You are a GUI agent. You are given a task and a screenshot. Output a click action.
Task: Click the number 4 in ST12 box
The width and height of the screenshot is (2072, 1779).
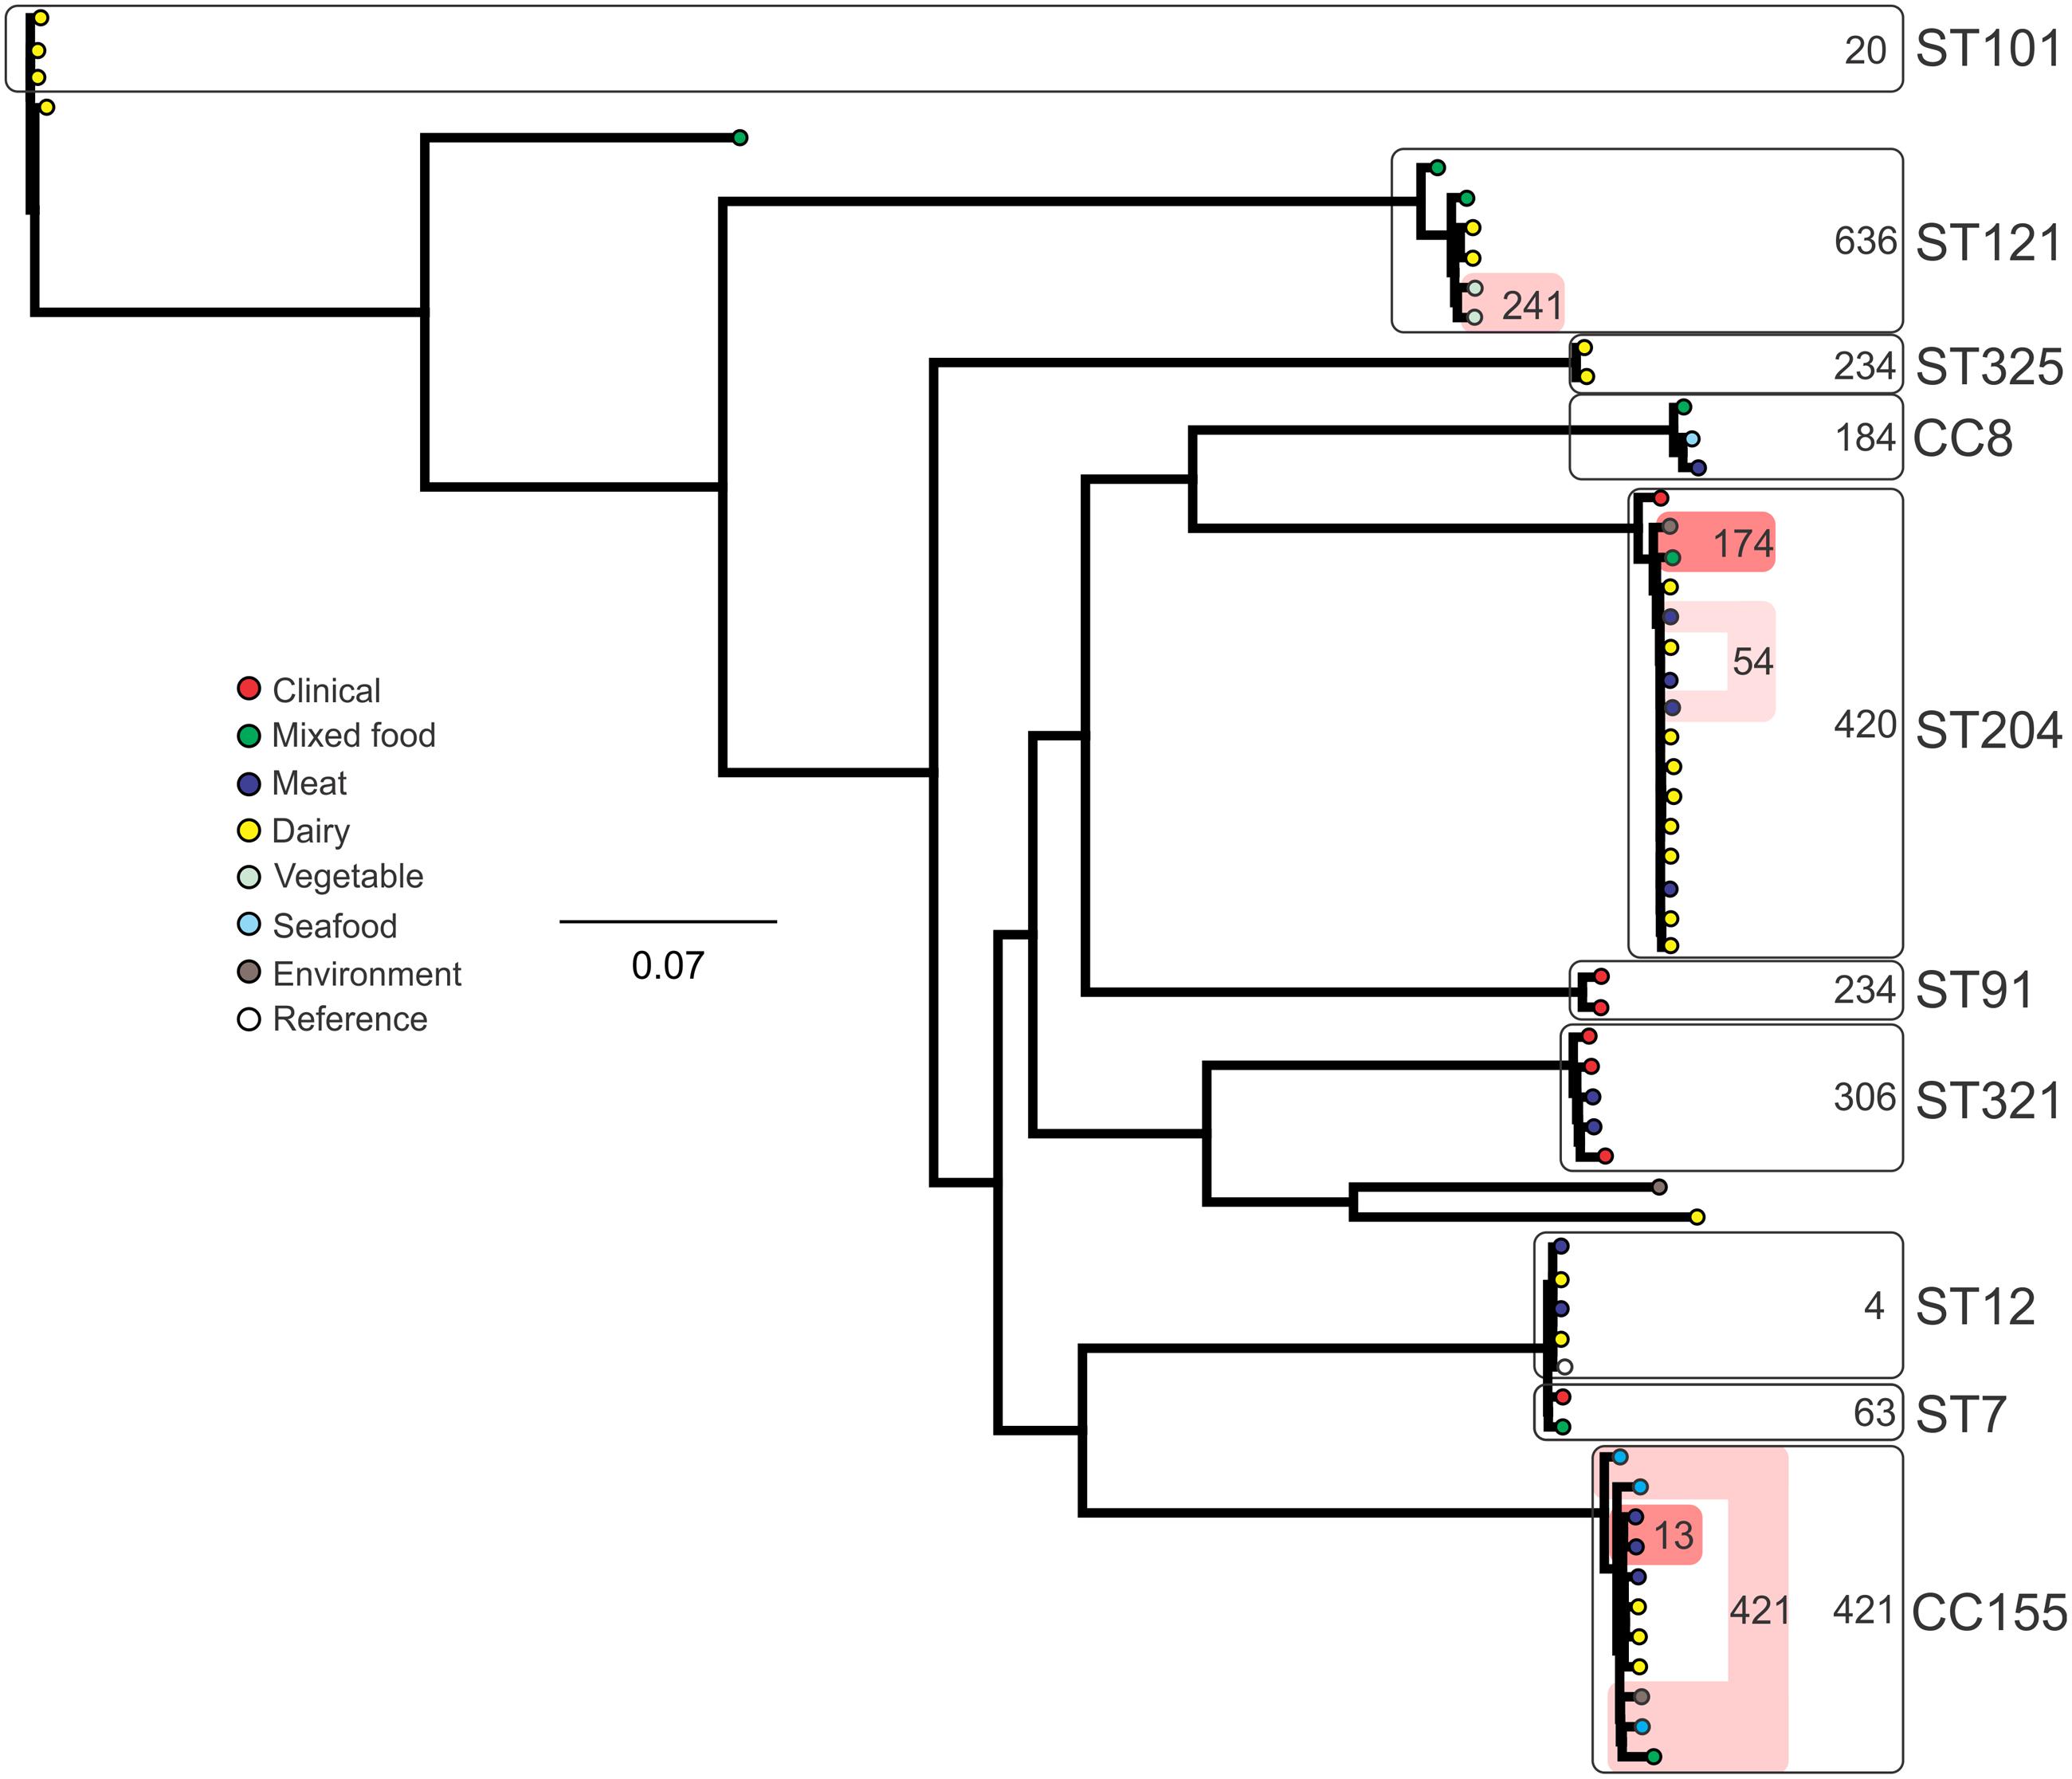[x=1874, y=1306]
